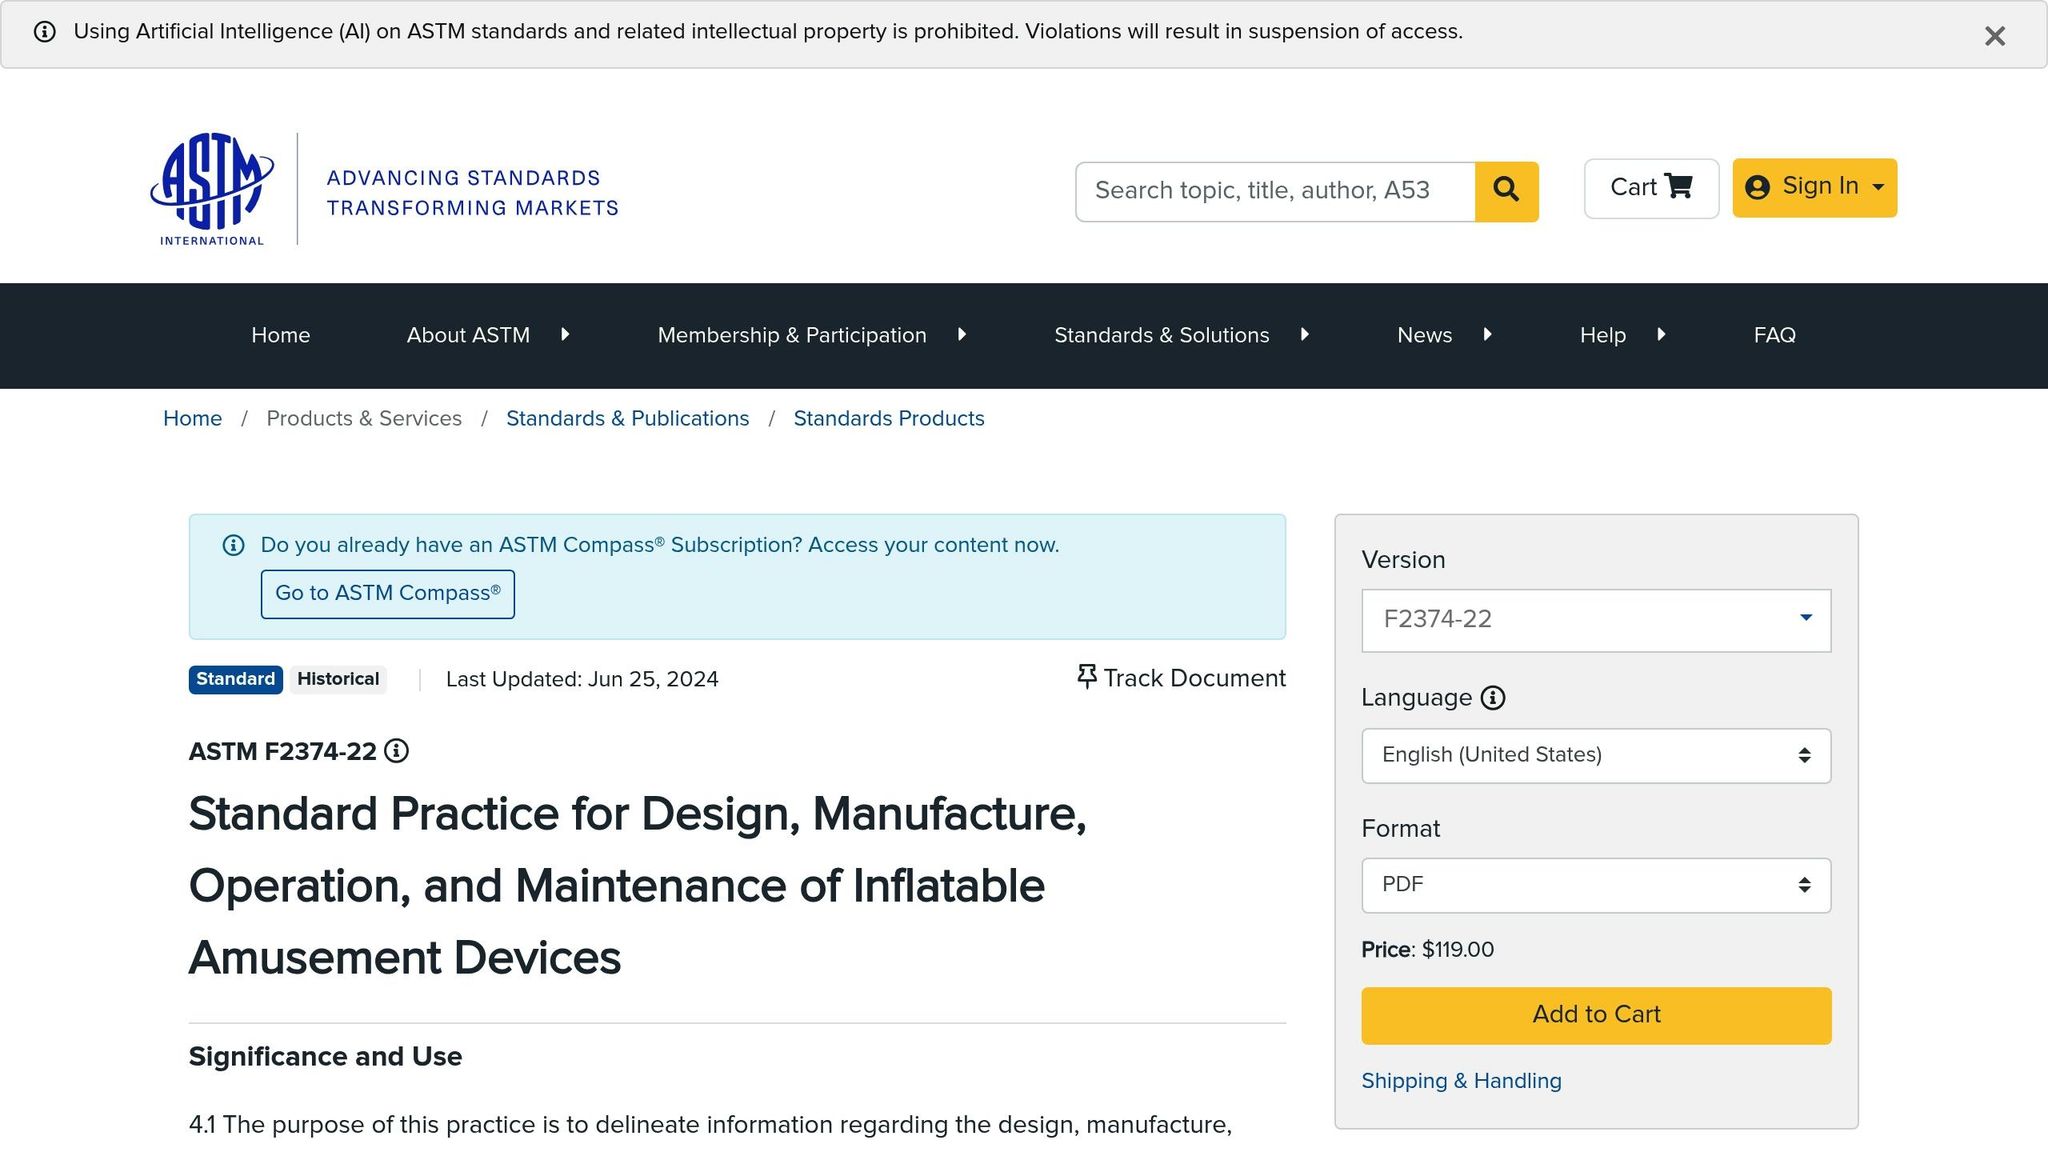This screenshot has height=1152, width=2048.
Task: Click the Add to Cart button
Action: coord(1594,1014)
